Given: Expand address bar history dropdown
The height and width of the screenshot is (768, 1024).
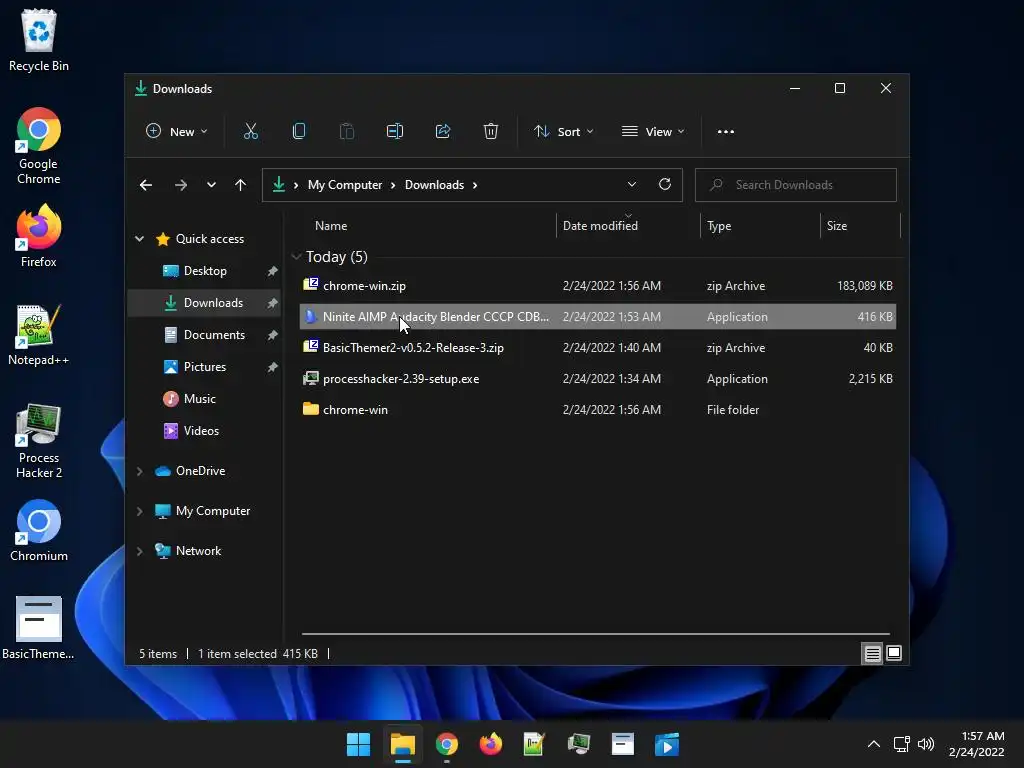Looking at the screenshot, I should coord(632,184).
